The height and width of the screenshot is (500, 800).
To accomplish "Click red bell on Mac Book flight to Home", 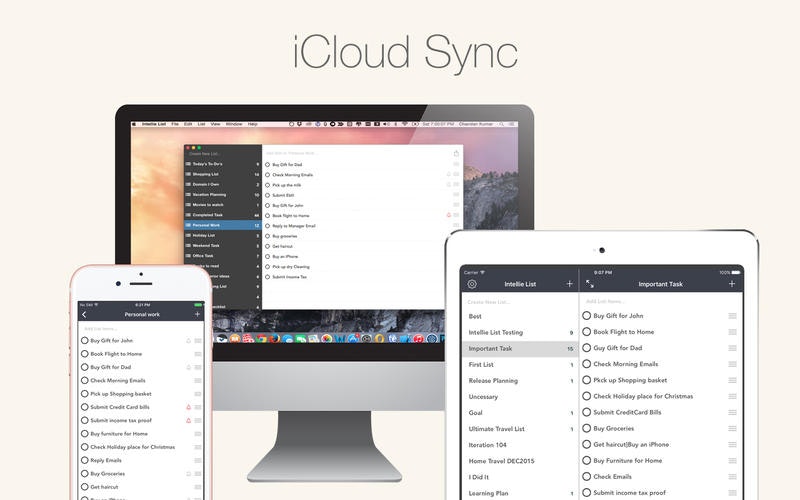I will point(449,215).
